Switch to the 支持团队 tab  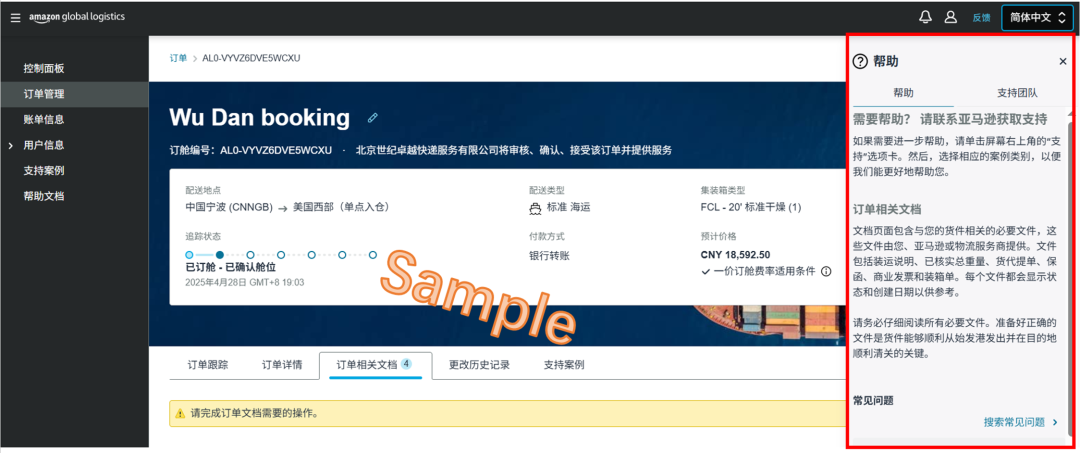point(1017,93)
